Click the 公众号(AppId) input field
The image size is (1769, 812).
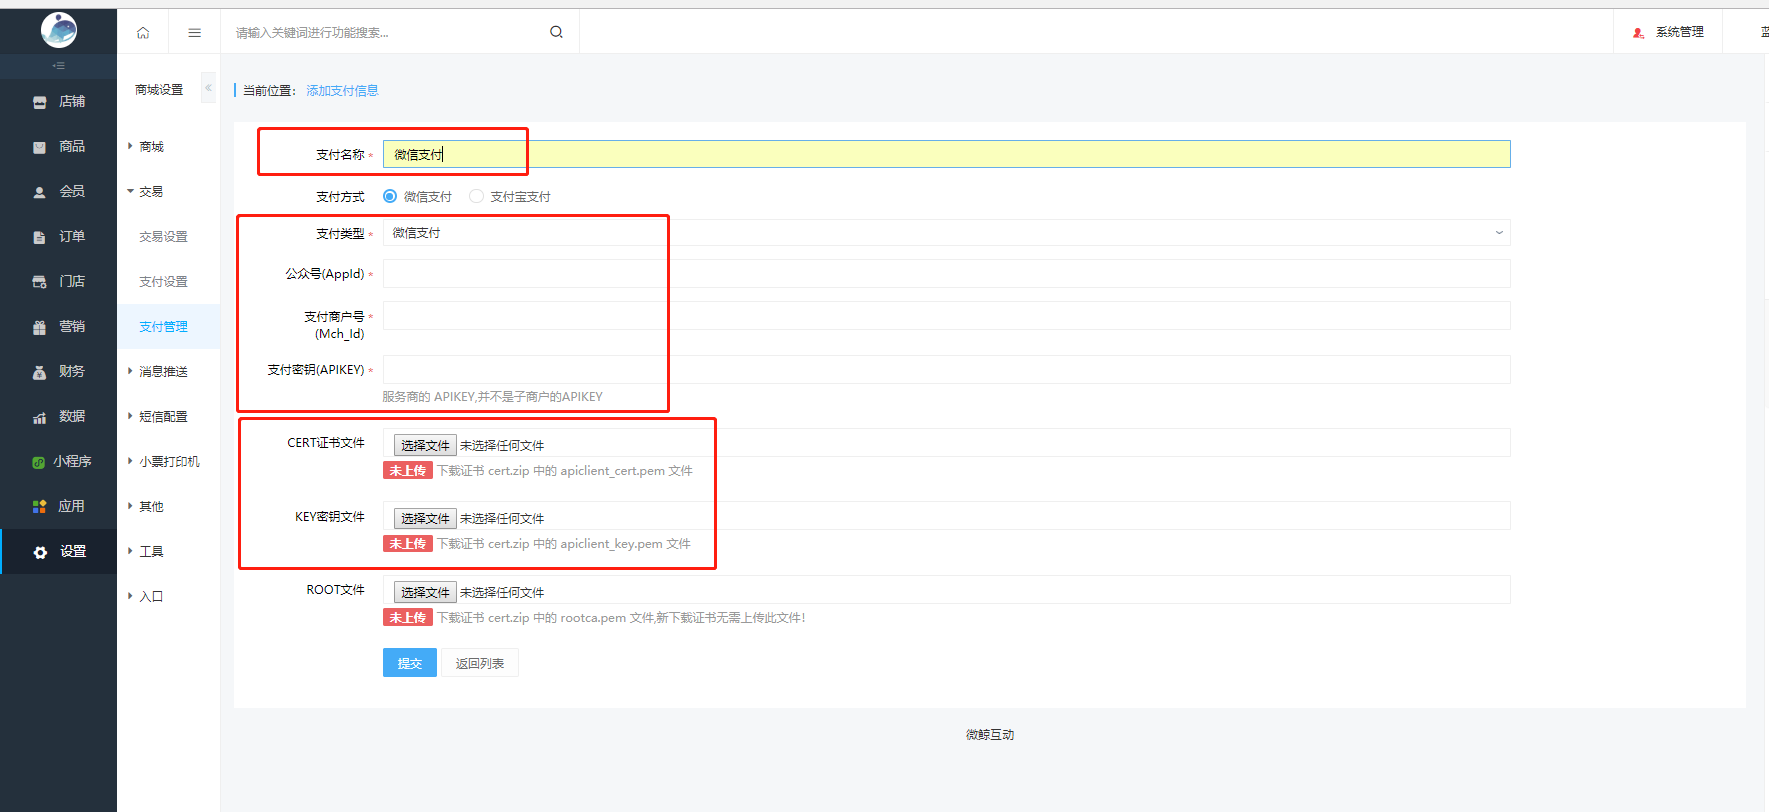coord(945,274)
